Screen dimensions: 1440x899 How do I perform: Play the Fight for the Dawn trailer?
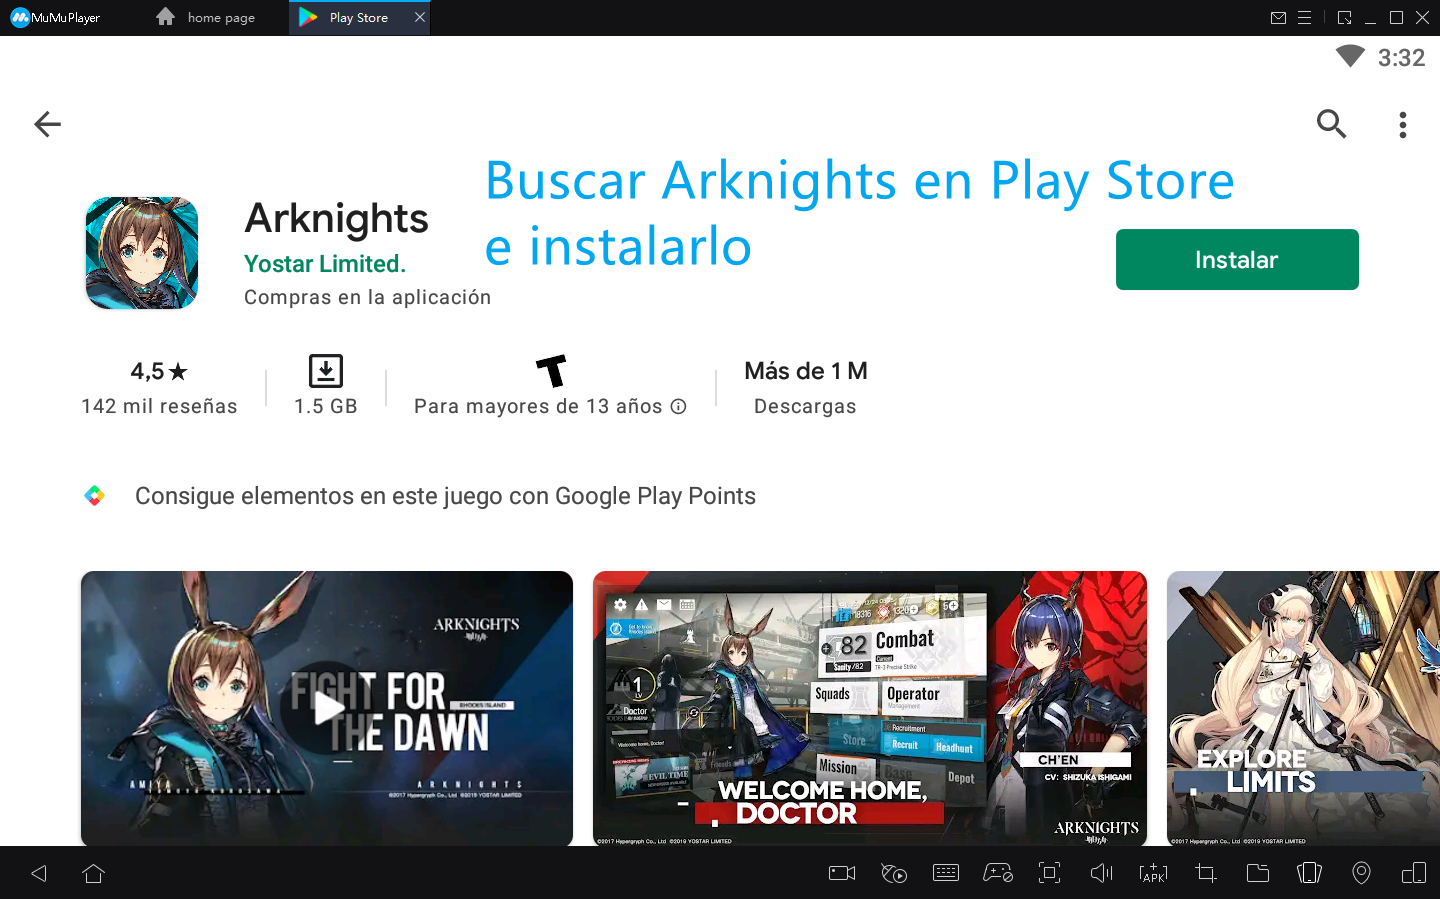click(327, 708)
